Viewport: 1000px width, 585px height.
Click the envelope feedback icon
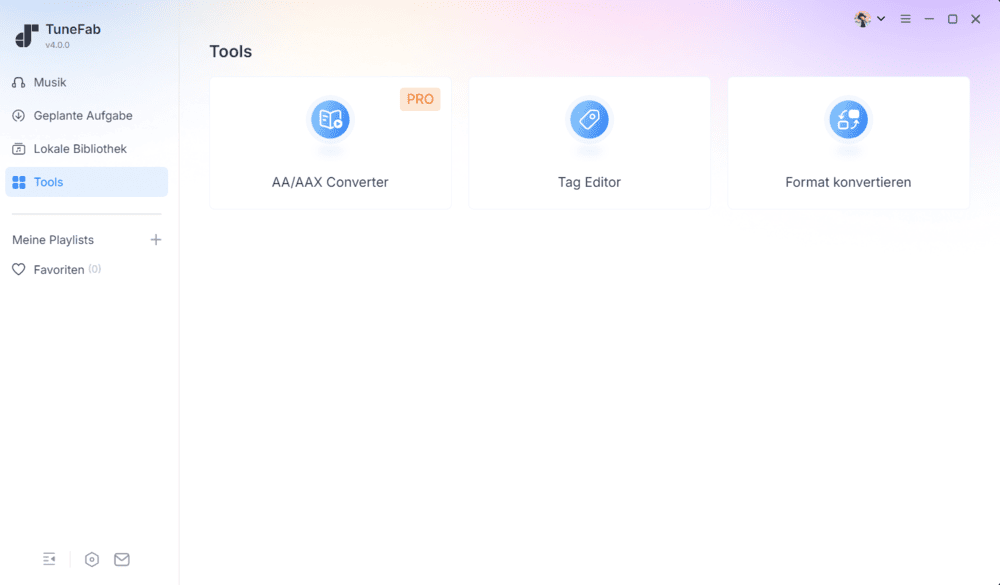coord(122,559)
